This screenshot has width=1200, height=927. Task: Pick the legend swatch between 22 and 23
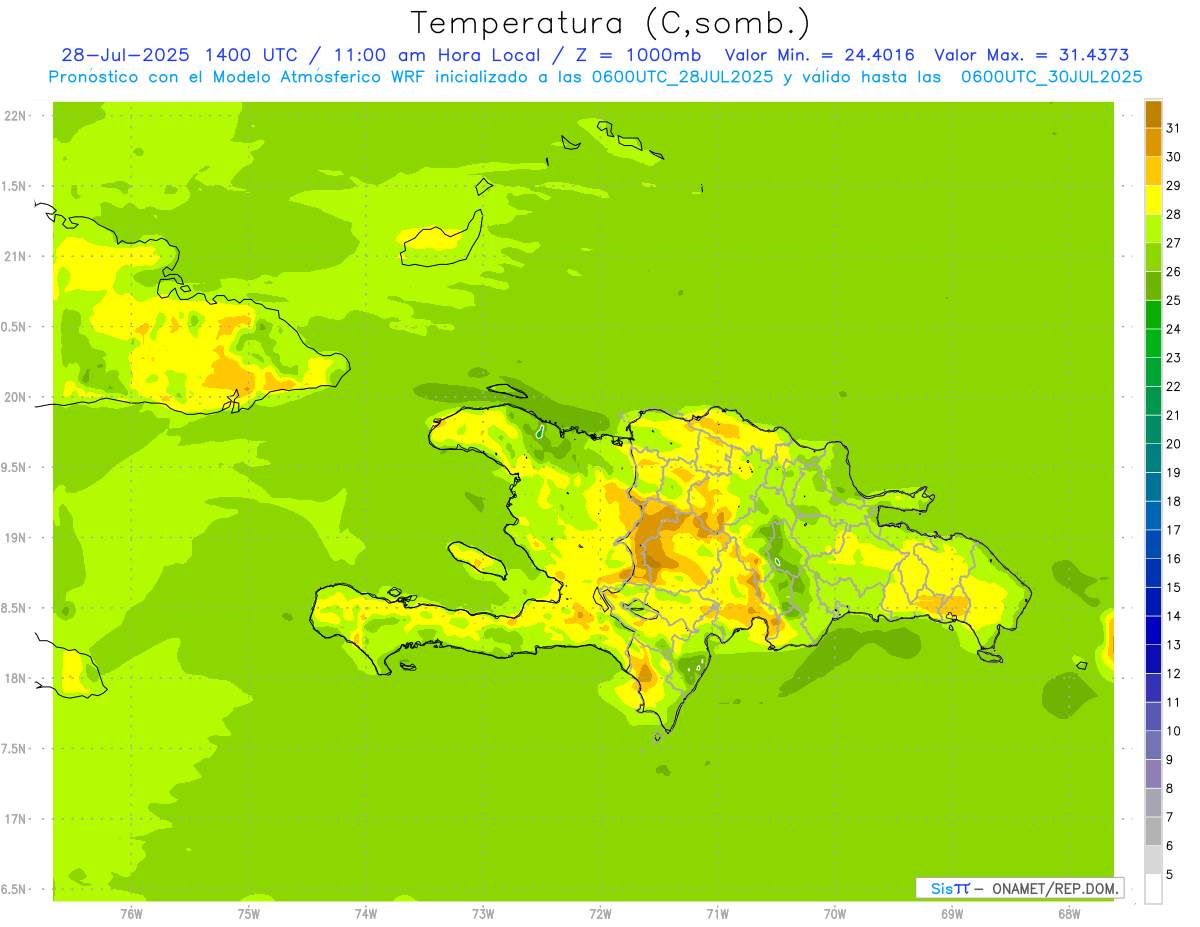click(x=1153, y=372)
